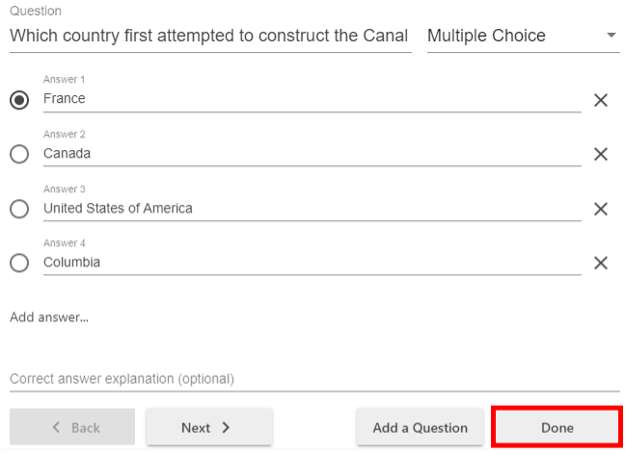The height and width of the screenshot is (453, 625).
Task: Click the dropdown arrow beside Multiple Choice
Action: coord(611,36)
